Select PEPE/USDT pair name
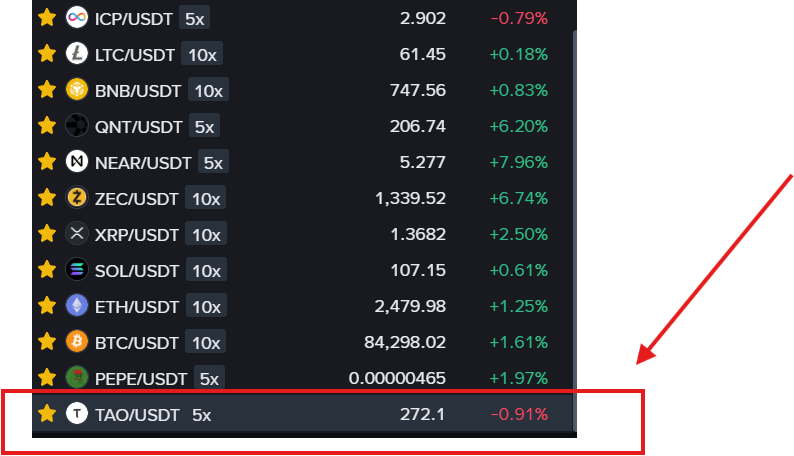794x456 pixels. click(141, 379)
